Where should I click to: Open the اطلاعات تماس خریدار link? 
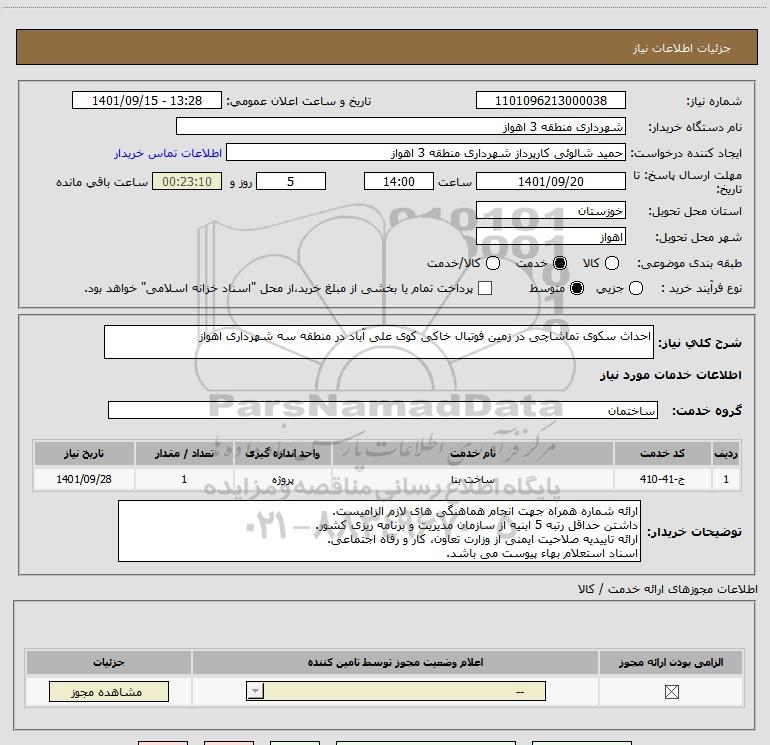point(168,153)
